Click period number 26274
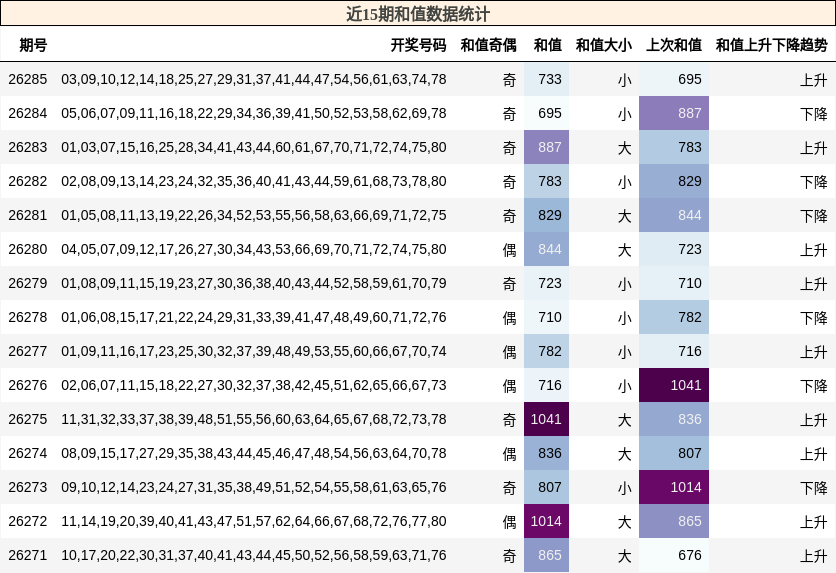This screenshot has height=573, width=836. (28, 454)
